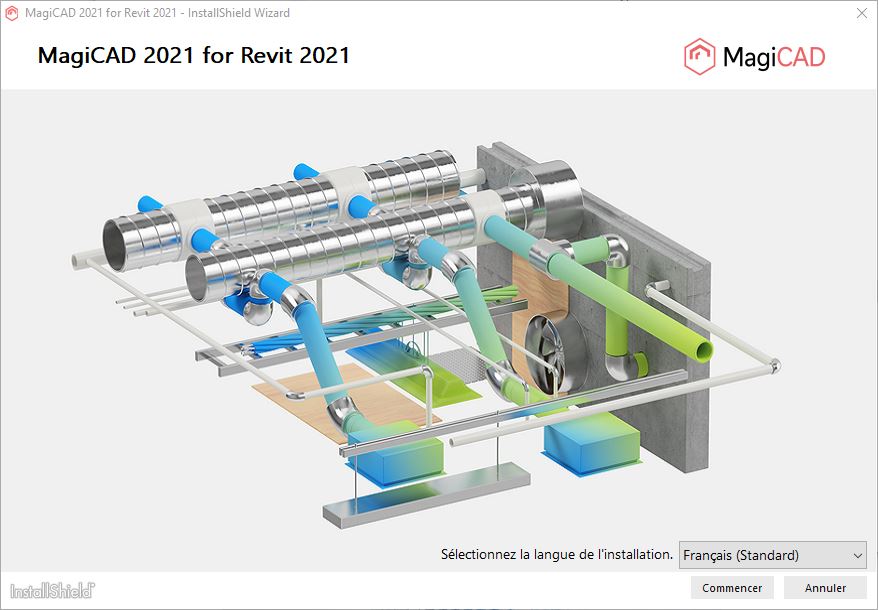Viewport: 878px width, 610px height.
Task: Click the MagiCAD 2021 for Revit 2021 heading
Action: click(x=193, y=56)
